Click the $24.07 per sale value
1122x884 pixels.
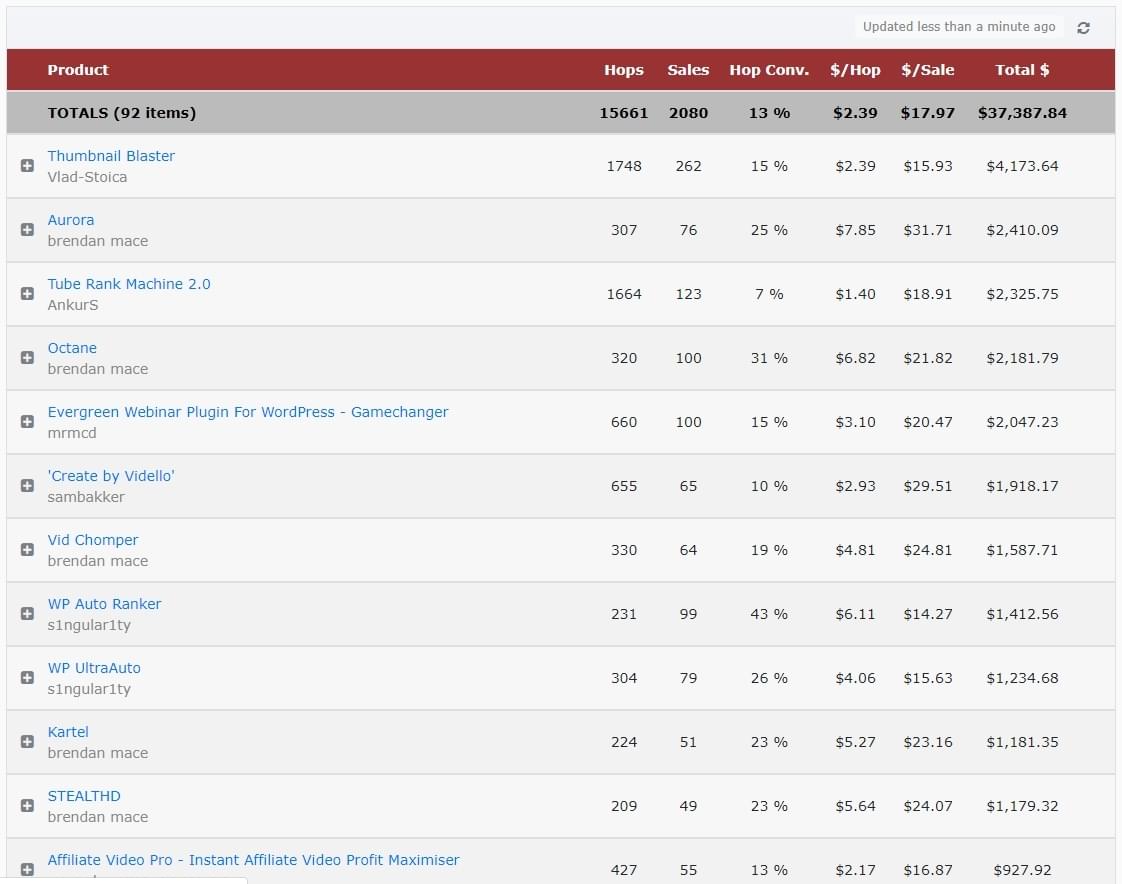928,806
